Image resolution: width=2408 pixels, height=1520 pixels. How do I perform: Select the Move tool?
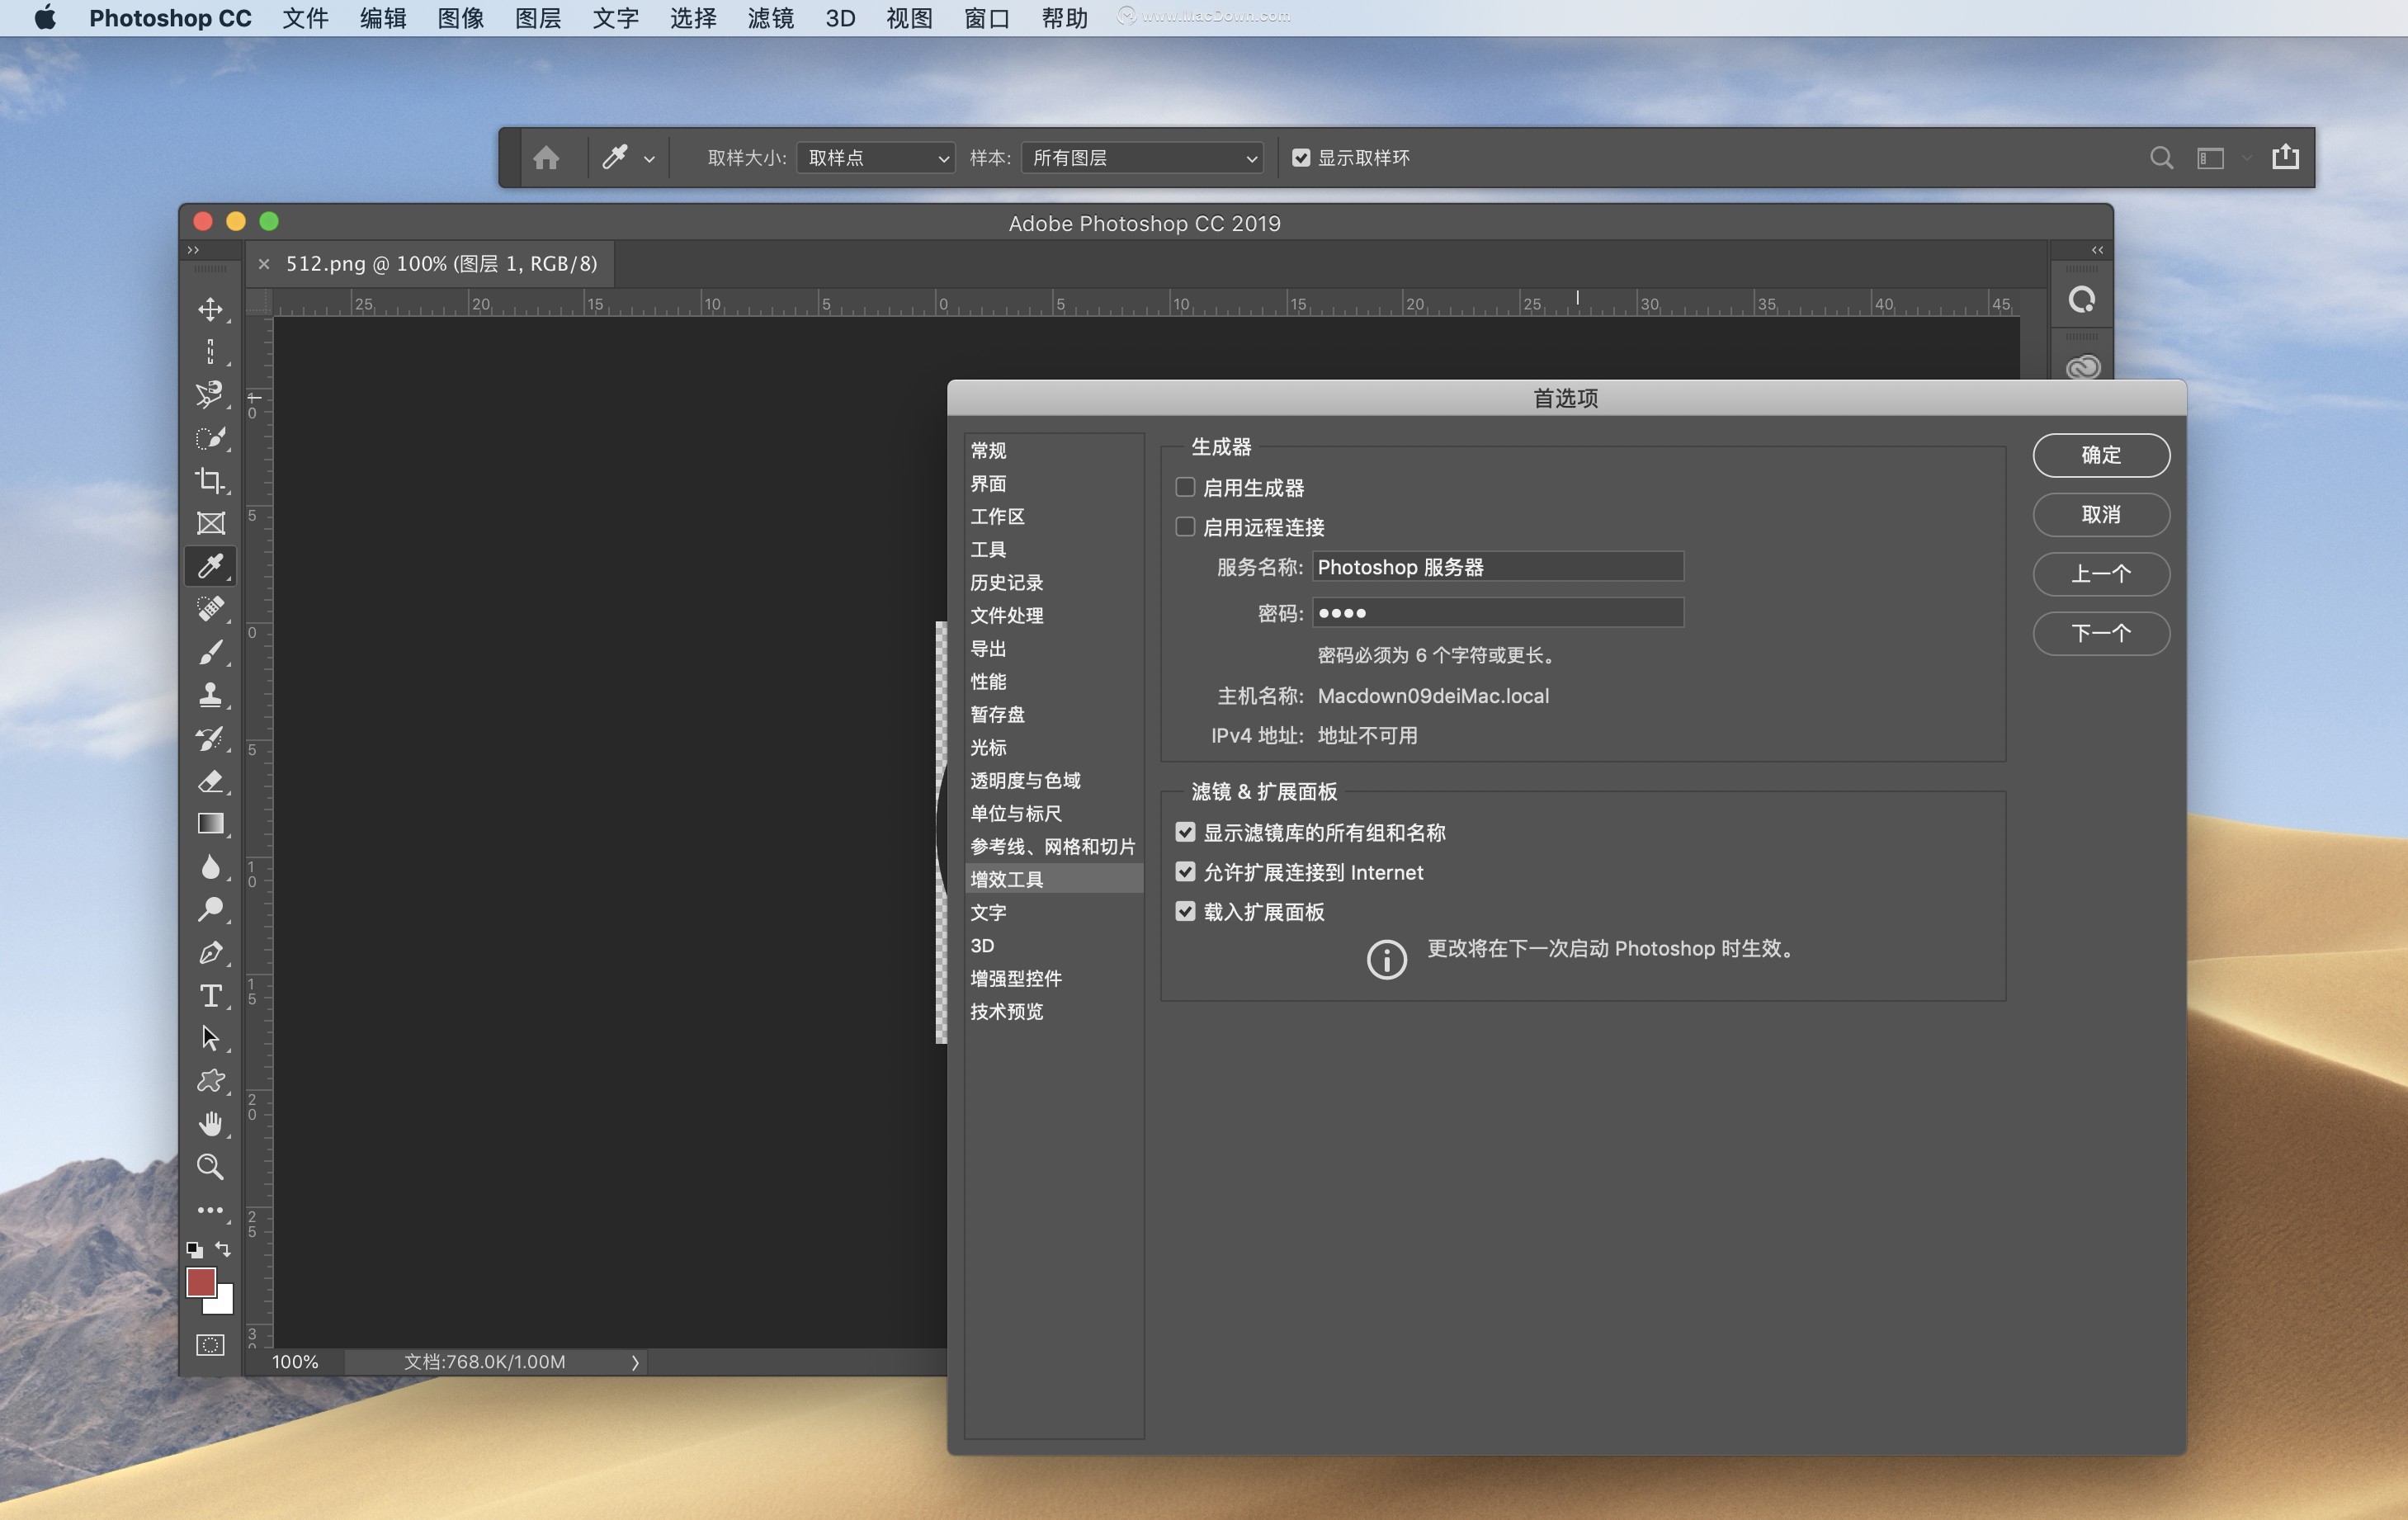[x=210, y=309]
